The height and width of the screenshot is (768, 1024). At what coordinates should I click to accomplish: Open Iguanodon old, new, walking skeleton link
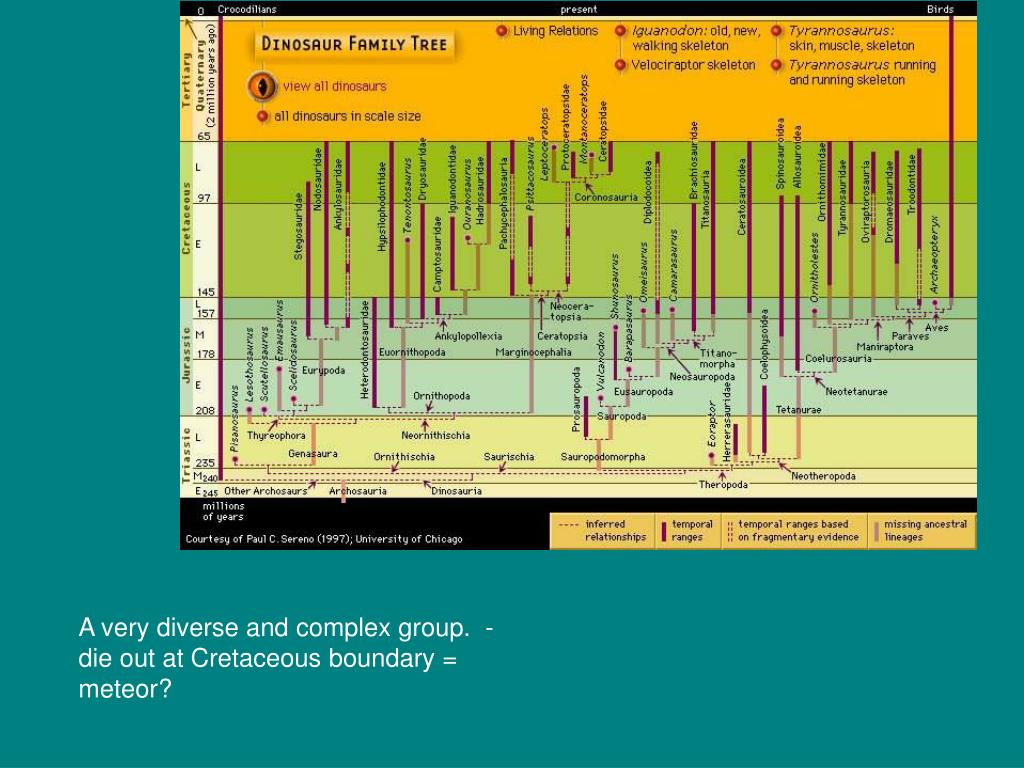tap(696, 38)
